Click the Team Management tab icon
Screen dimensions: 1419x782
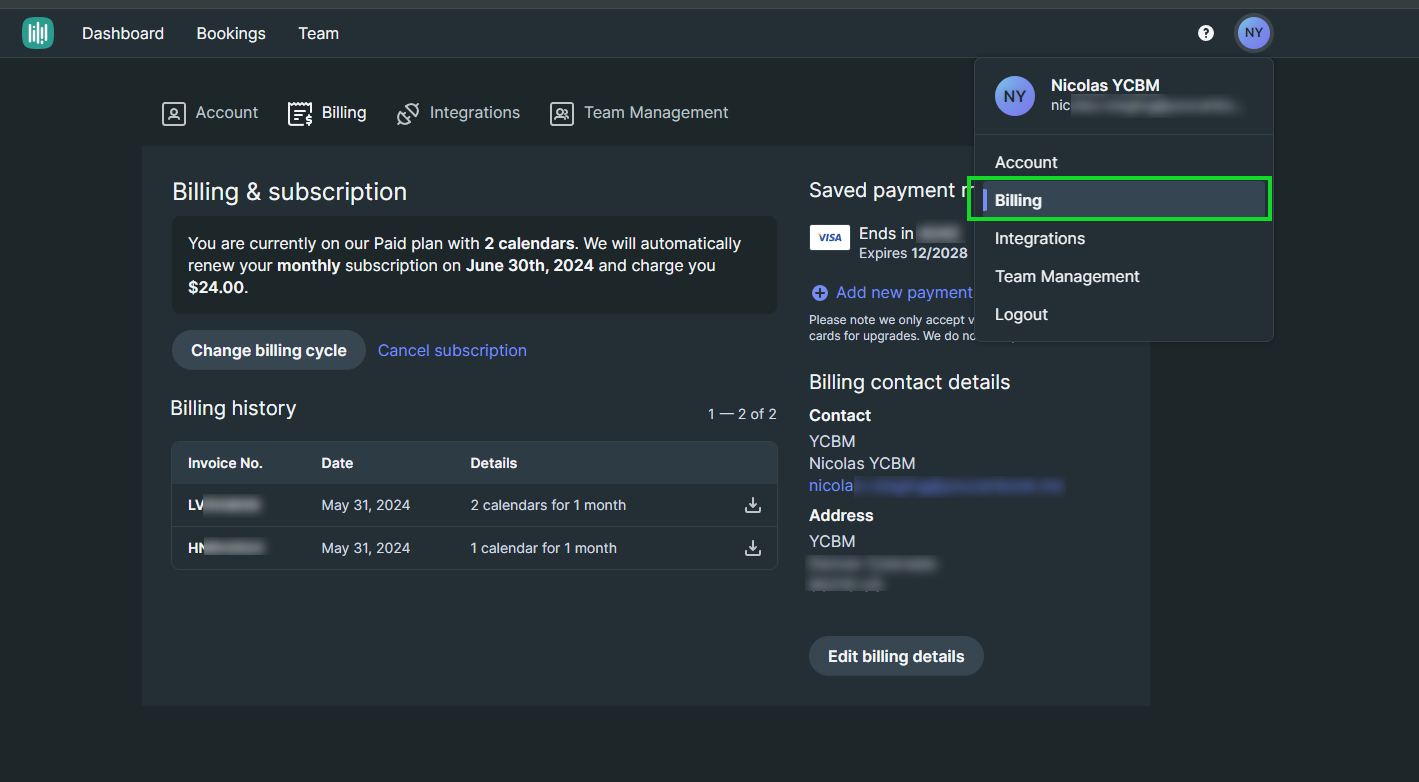562,114
